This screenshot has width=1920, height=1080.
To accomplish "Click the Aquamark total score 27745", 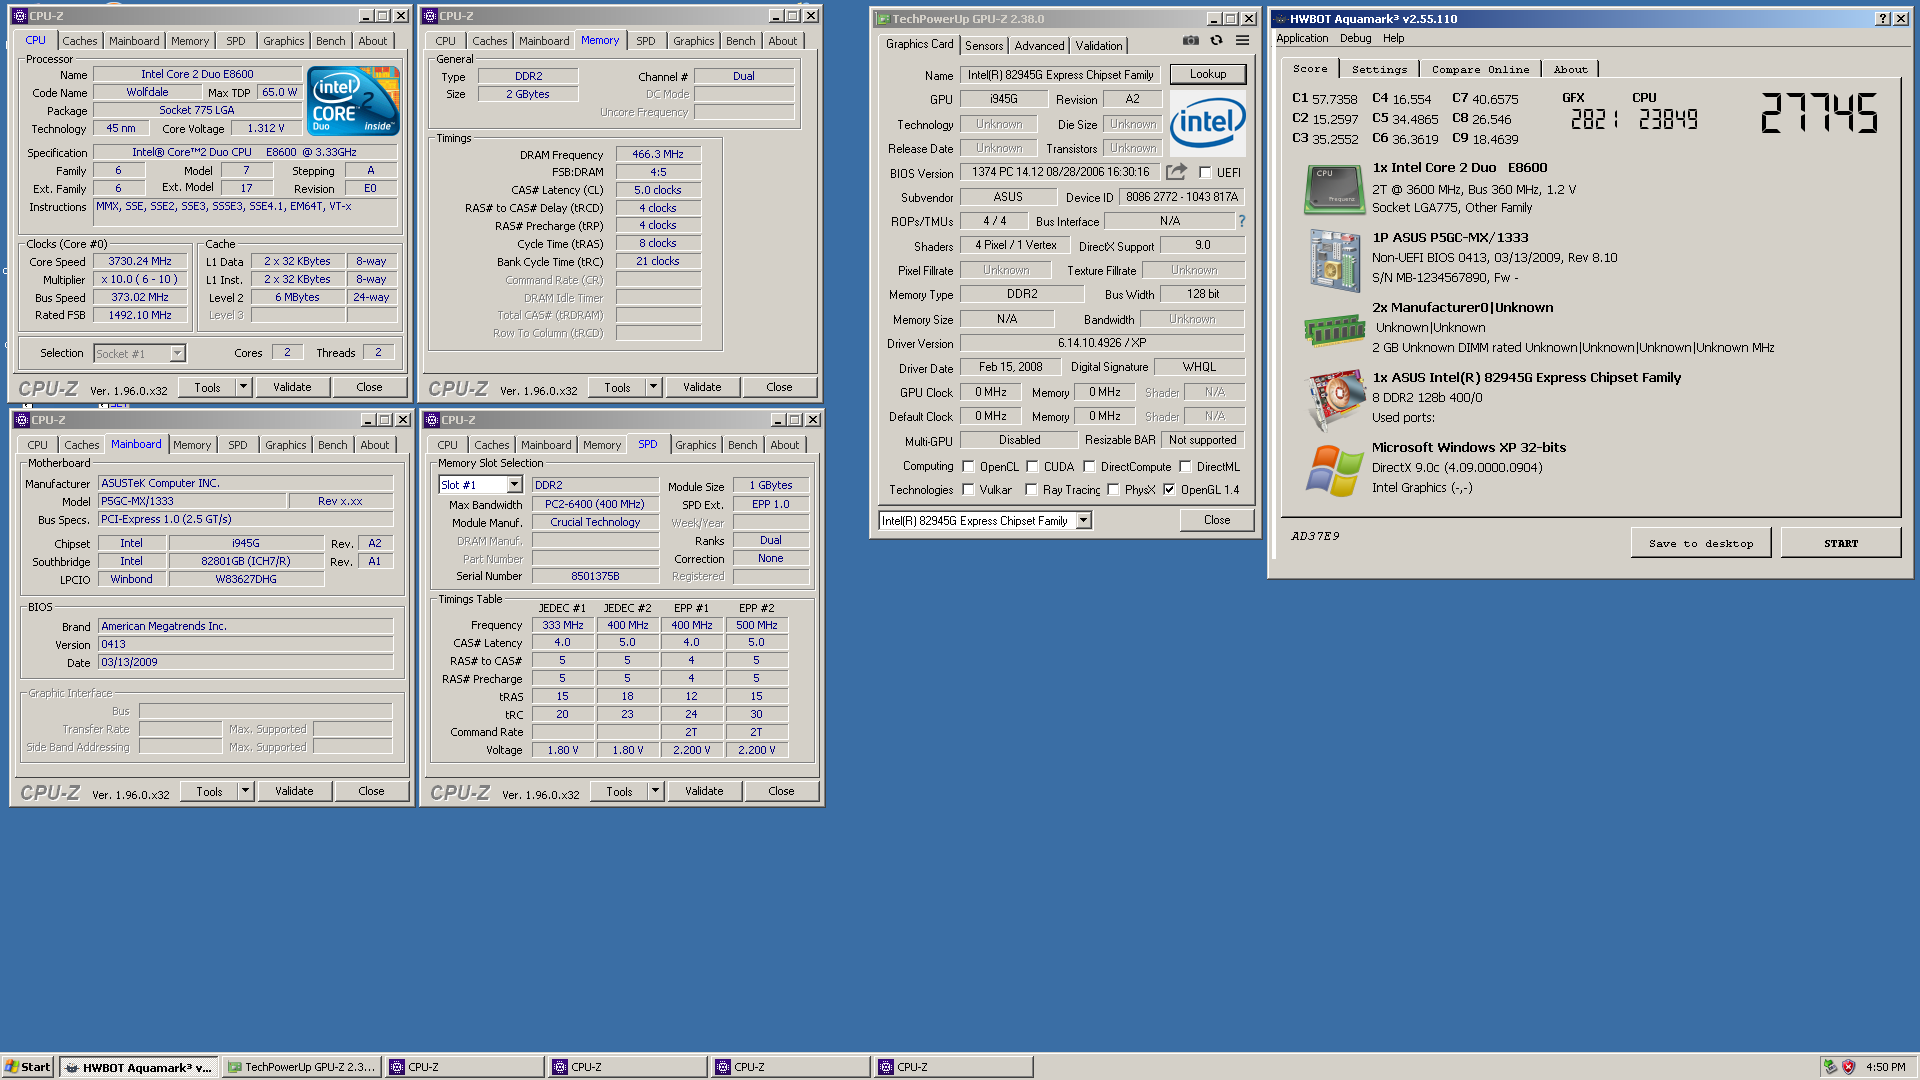I will [1819, 112].
